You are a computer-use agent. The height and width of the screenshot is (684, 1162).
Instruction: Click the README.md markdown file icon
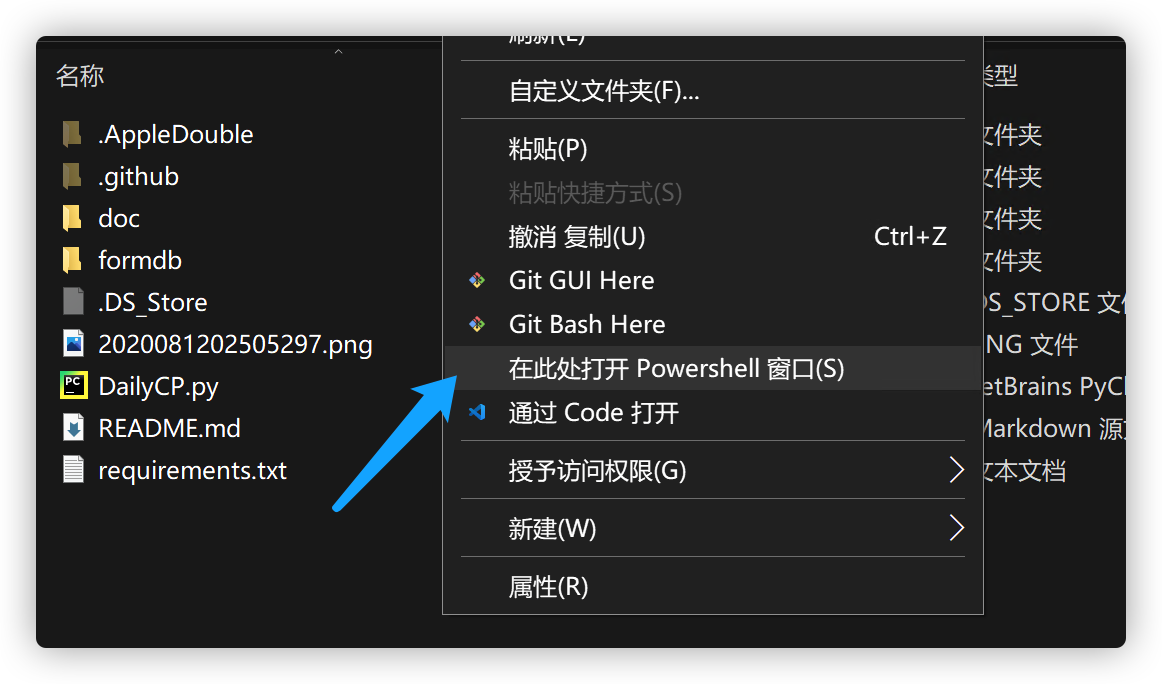73,428
